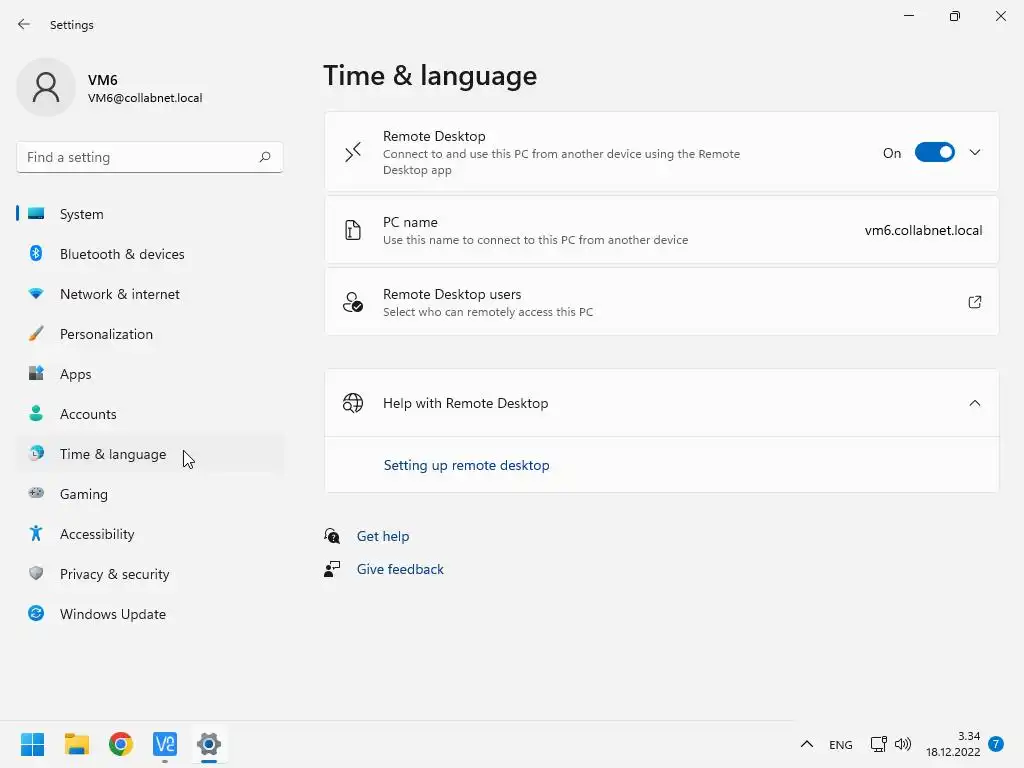Click the Network & internet Wi-Fi icon

pyautogui.click(x=36, y=294)
